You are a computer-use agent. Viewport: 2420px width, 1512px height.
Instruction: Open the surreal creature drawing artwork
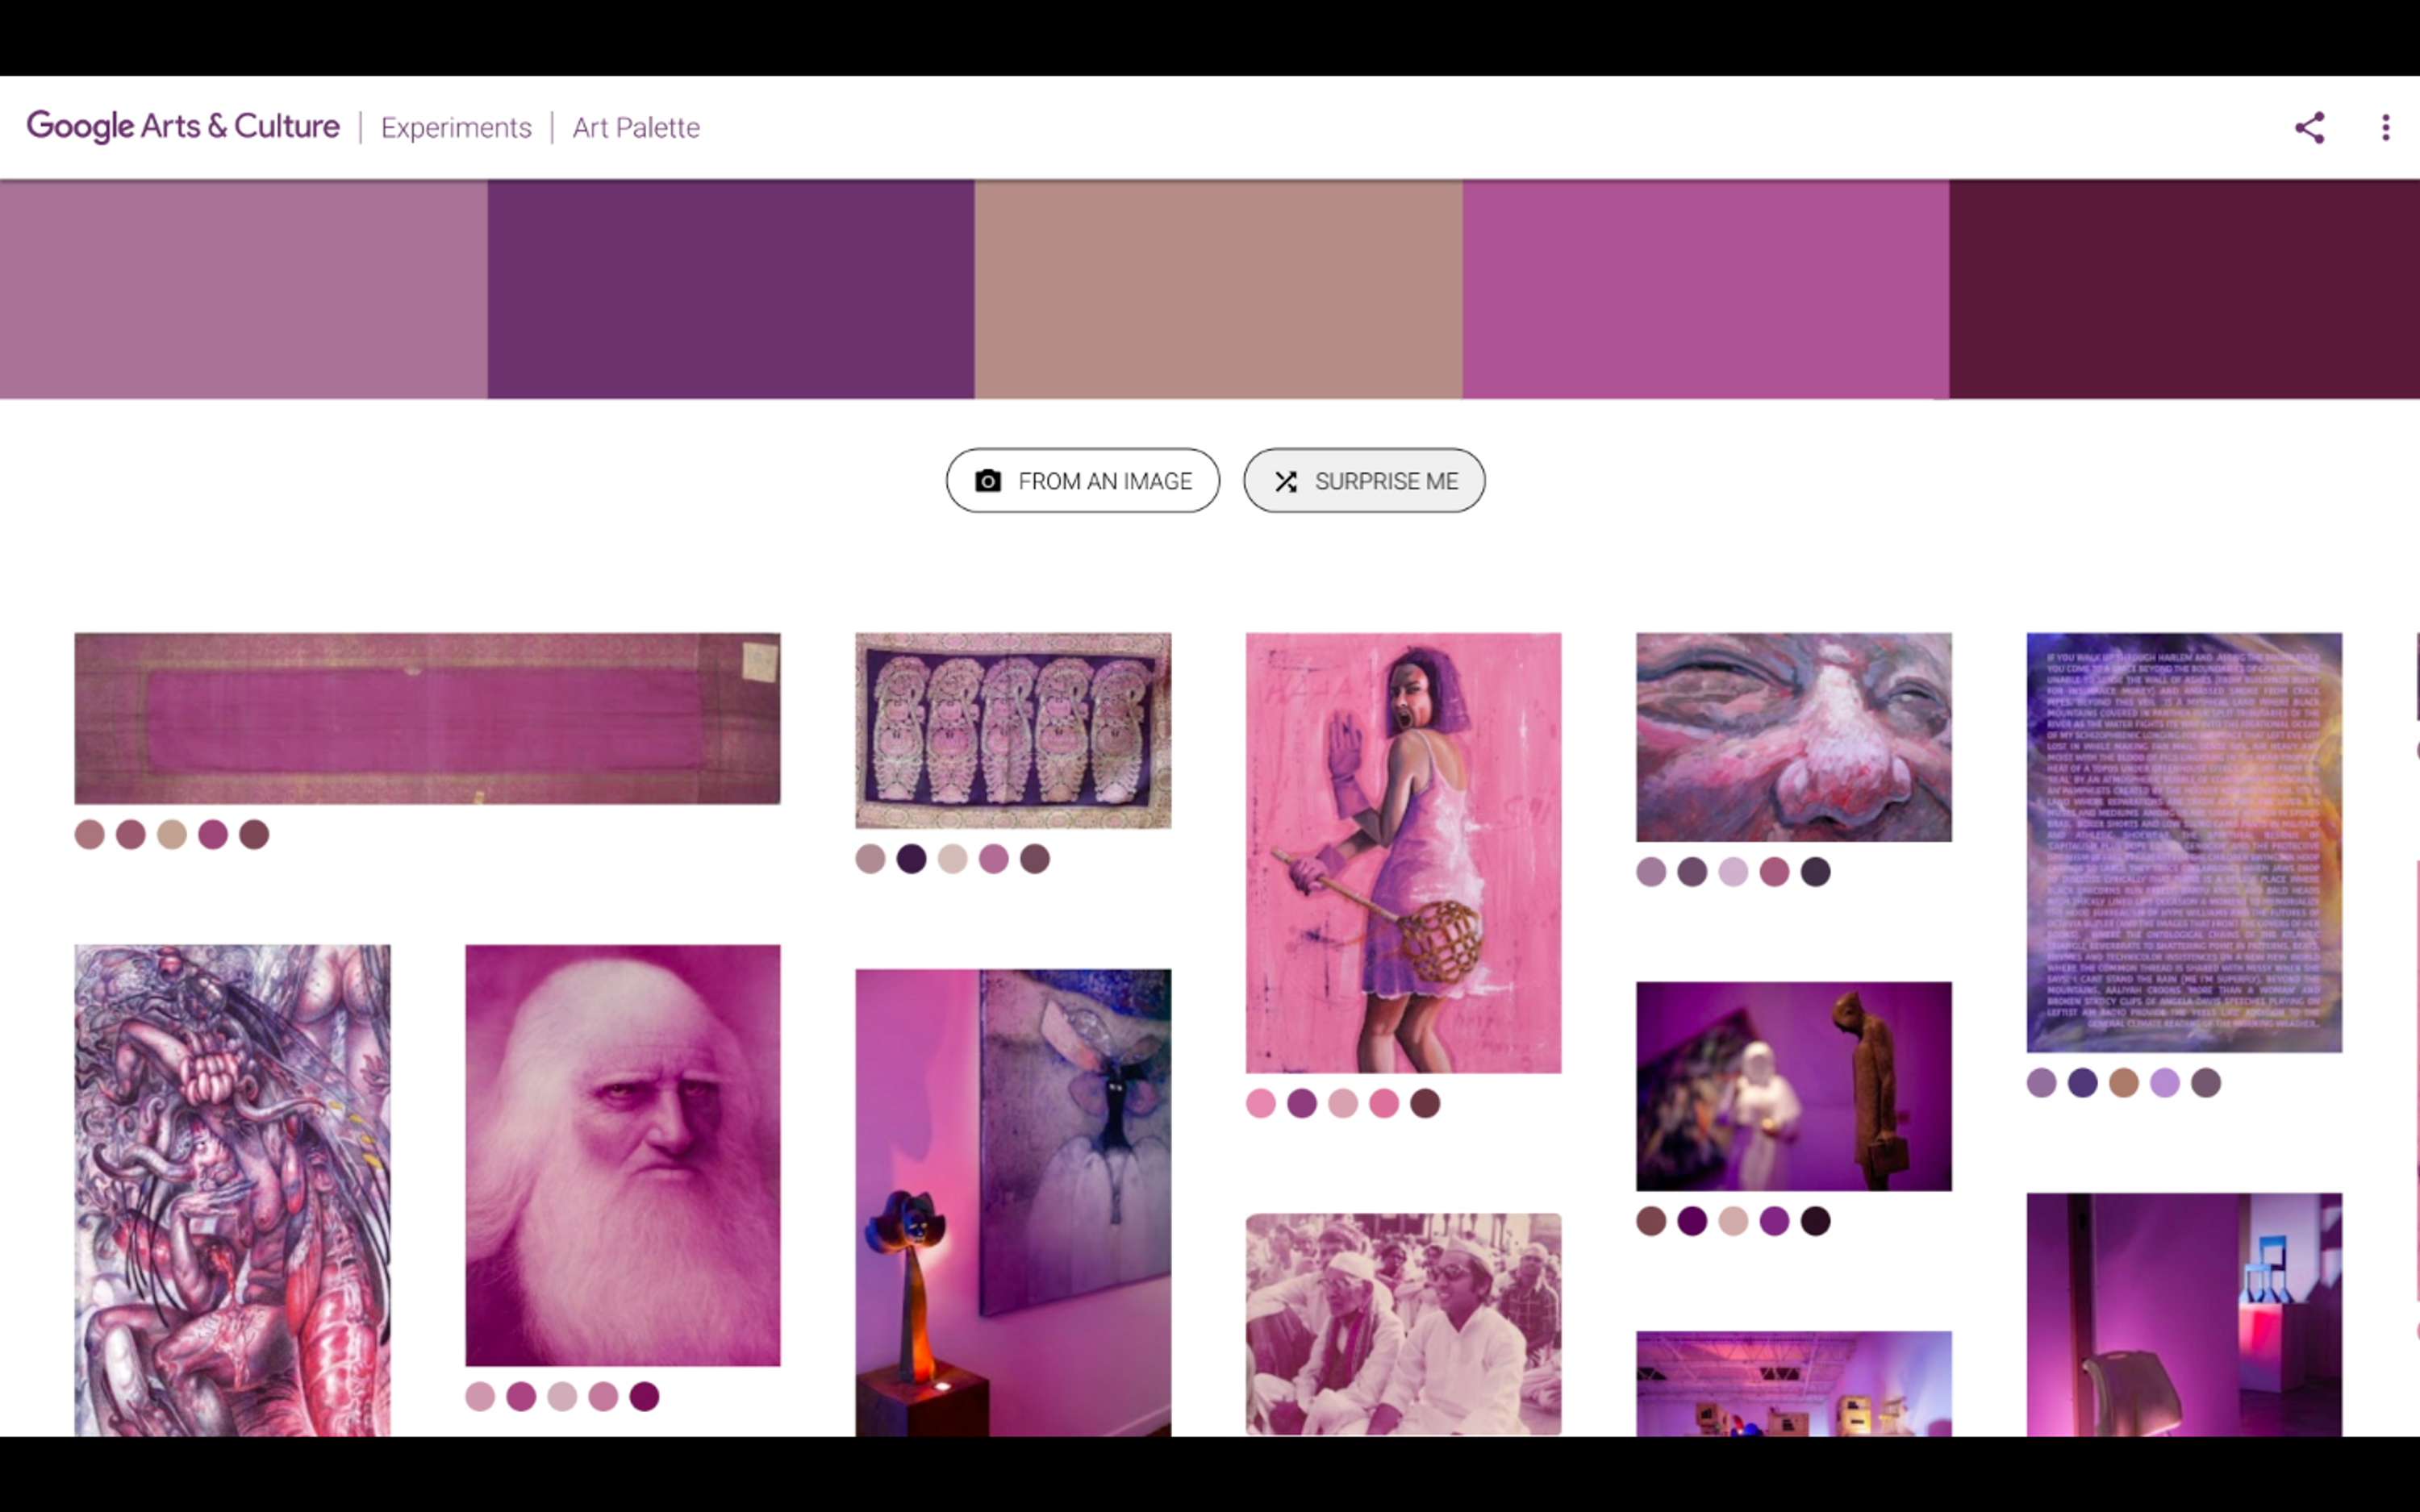[x=232, y=1190]
